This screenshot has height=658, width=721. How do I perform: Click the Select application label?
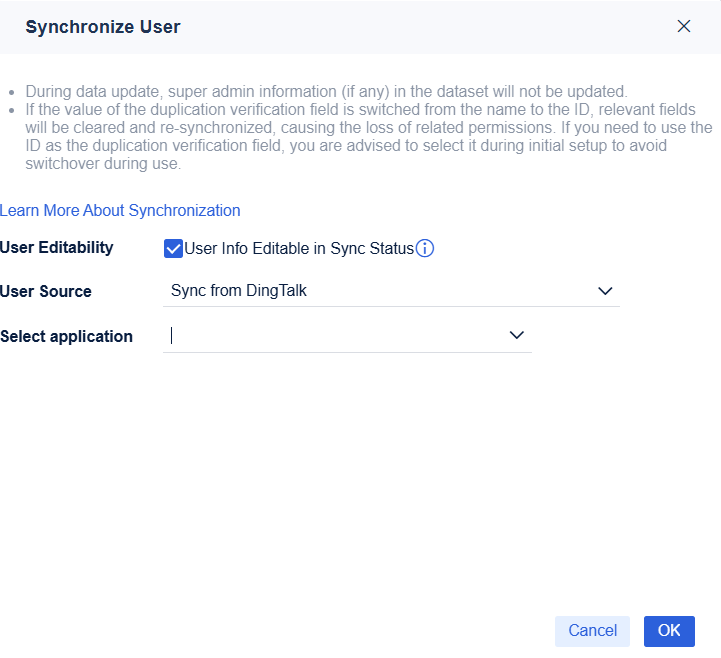coord(67,337)
